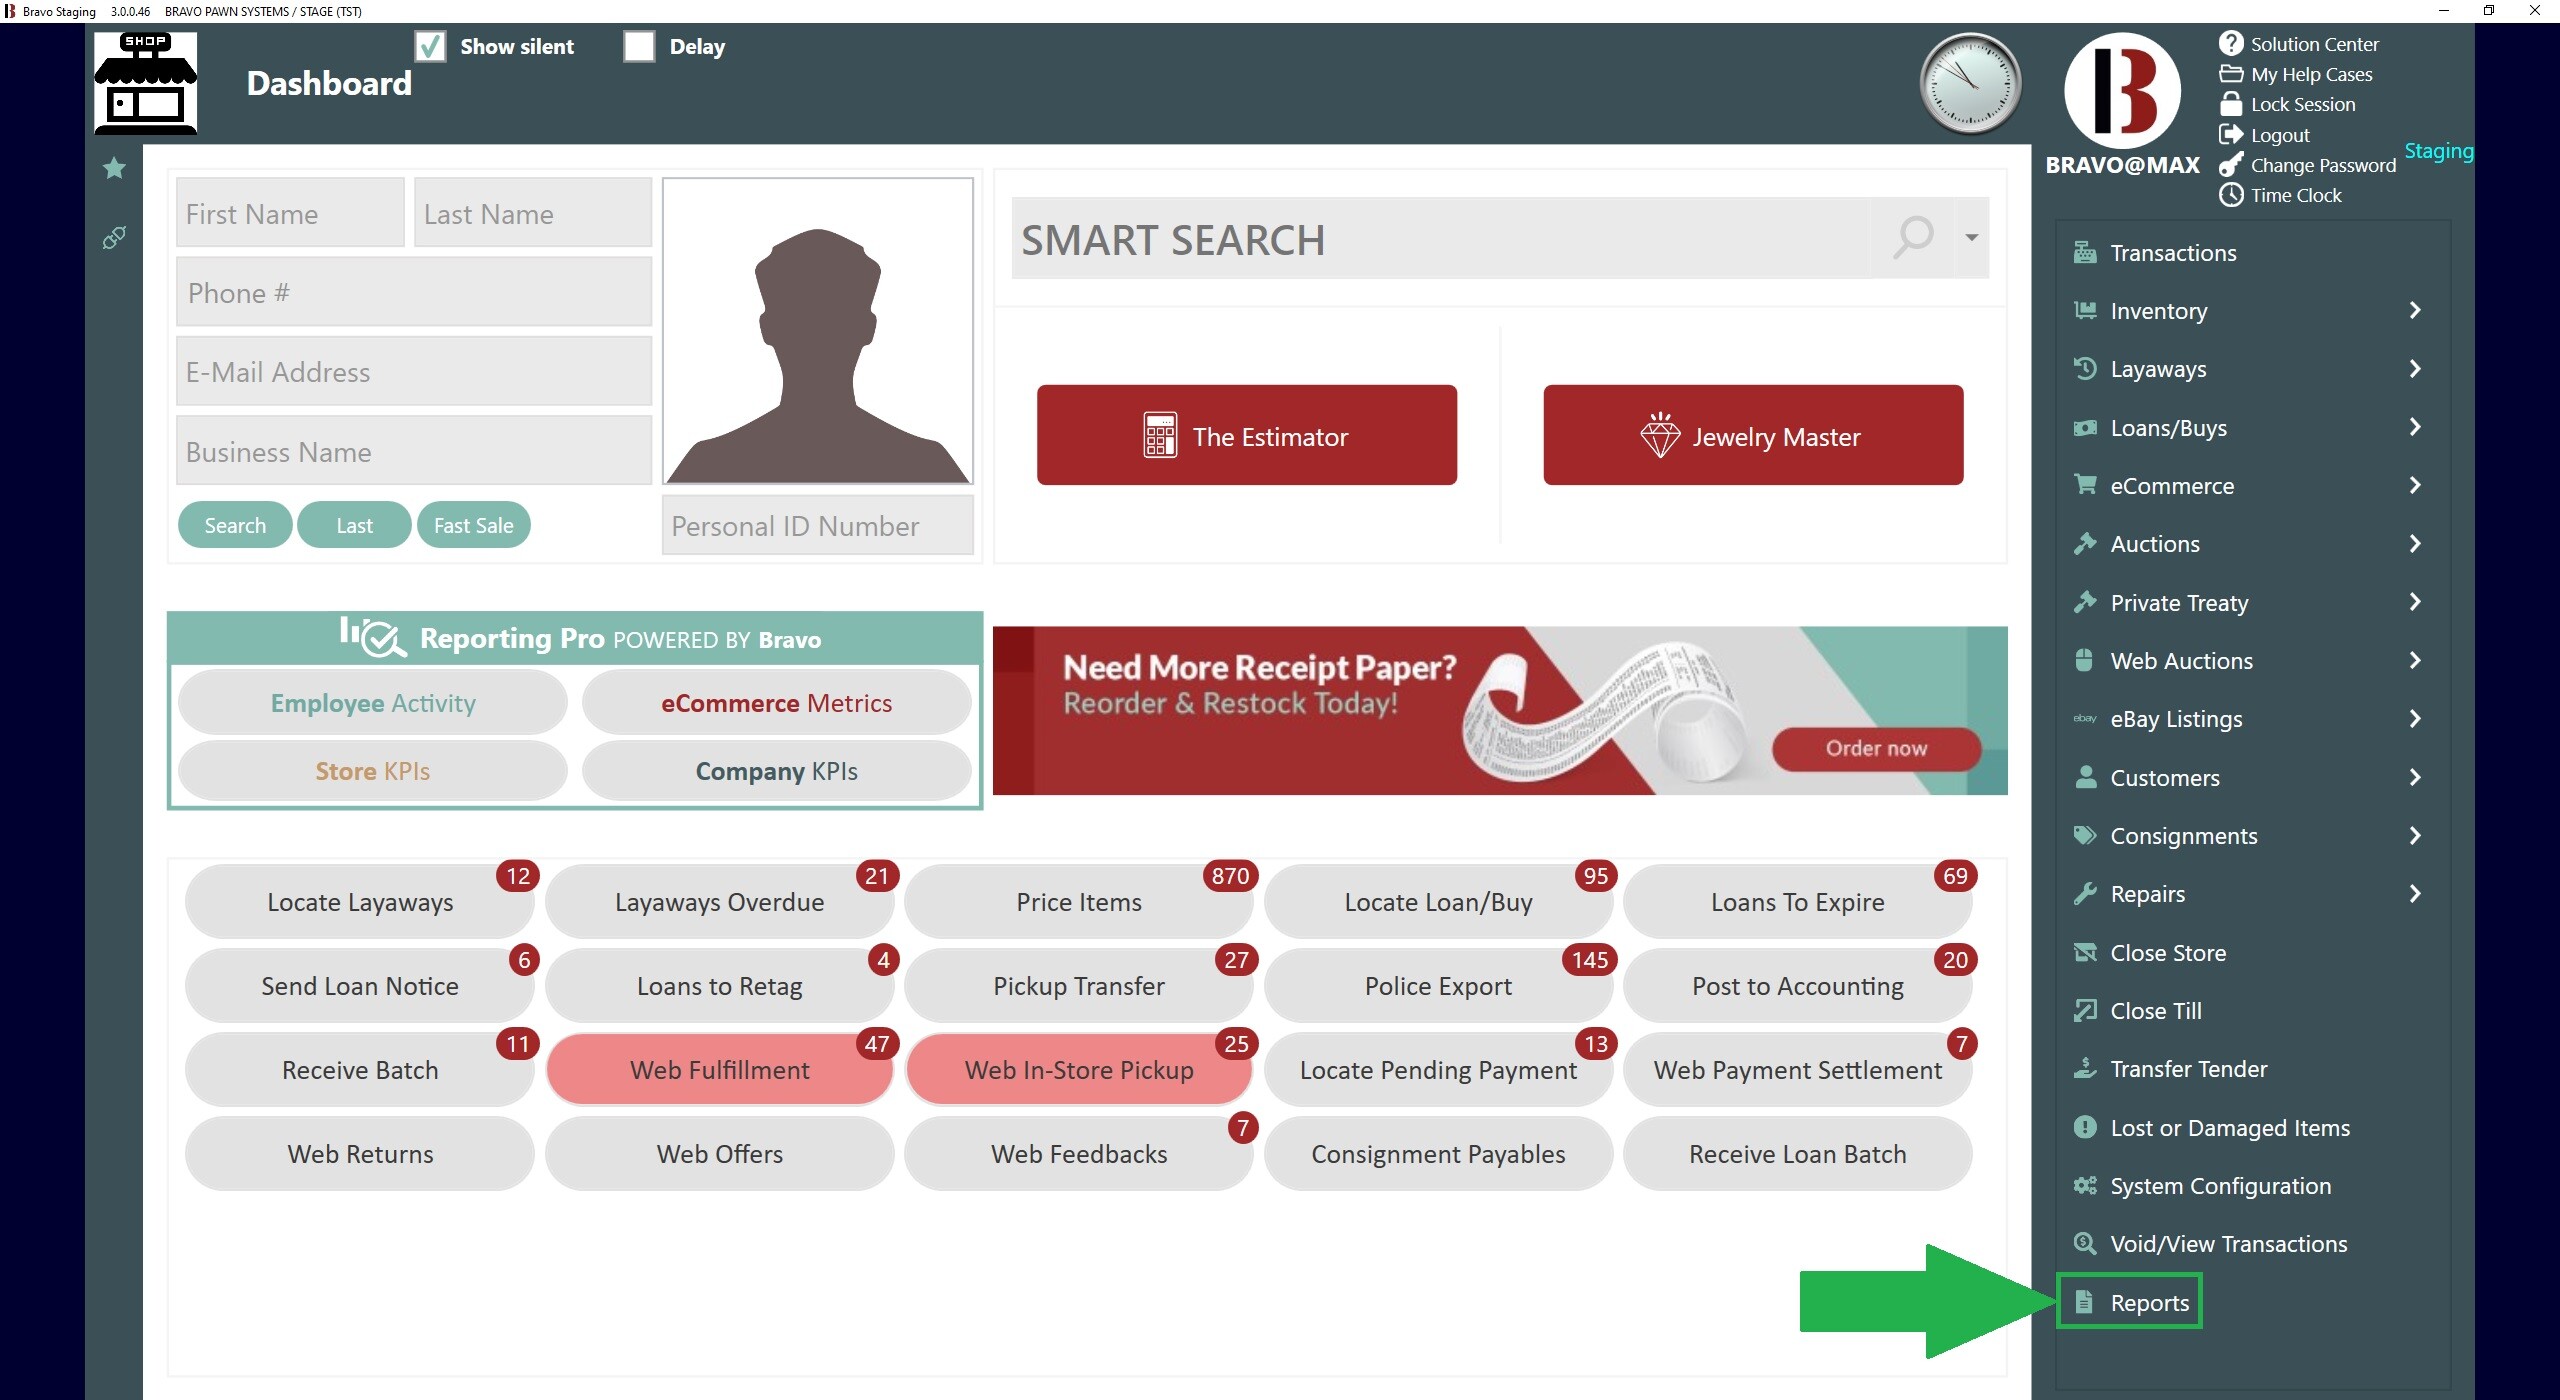Expand the eCommerce submenu chevron
This screenshot has width=2560, height=1400.
click(x=2415, y=485)
